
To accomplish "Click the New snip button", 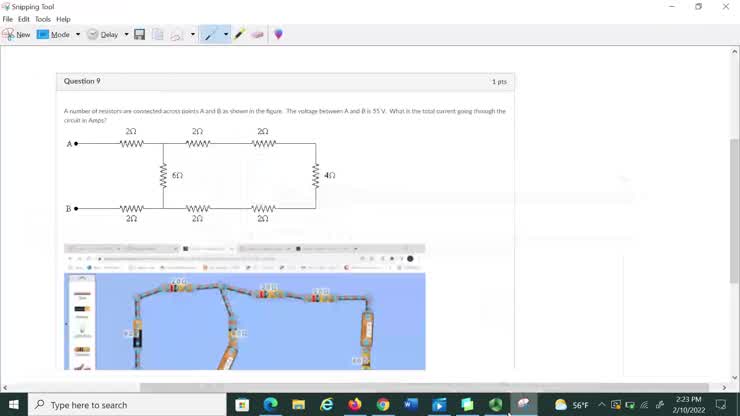I will point(16,34).
